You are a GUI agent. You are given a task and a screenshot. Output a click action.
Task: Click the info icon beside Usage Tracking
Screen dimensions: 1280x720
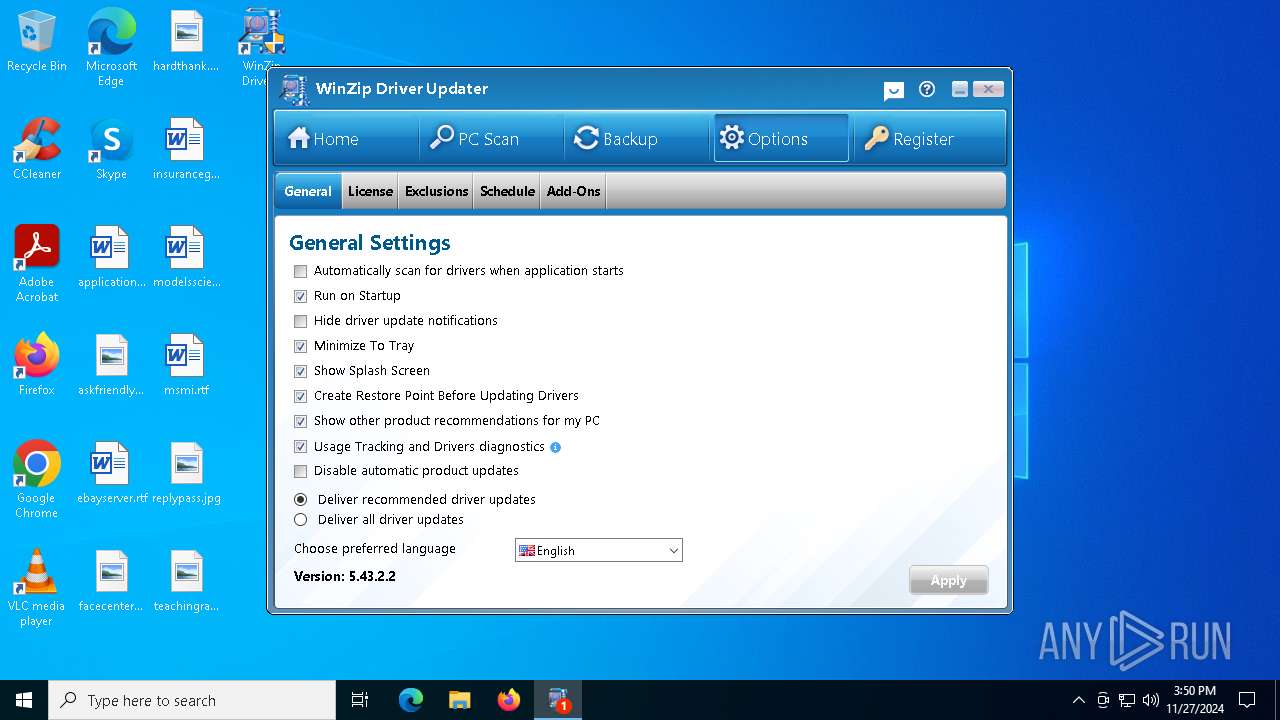click(556, 447)
